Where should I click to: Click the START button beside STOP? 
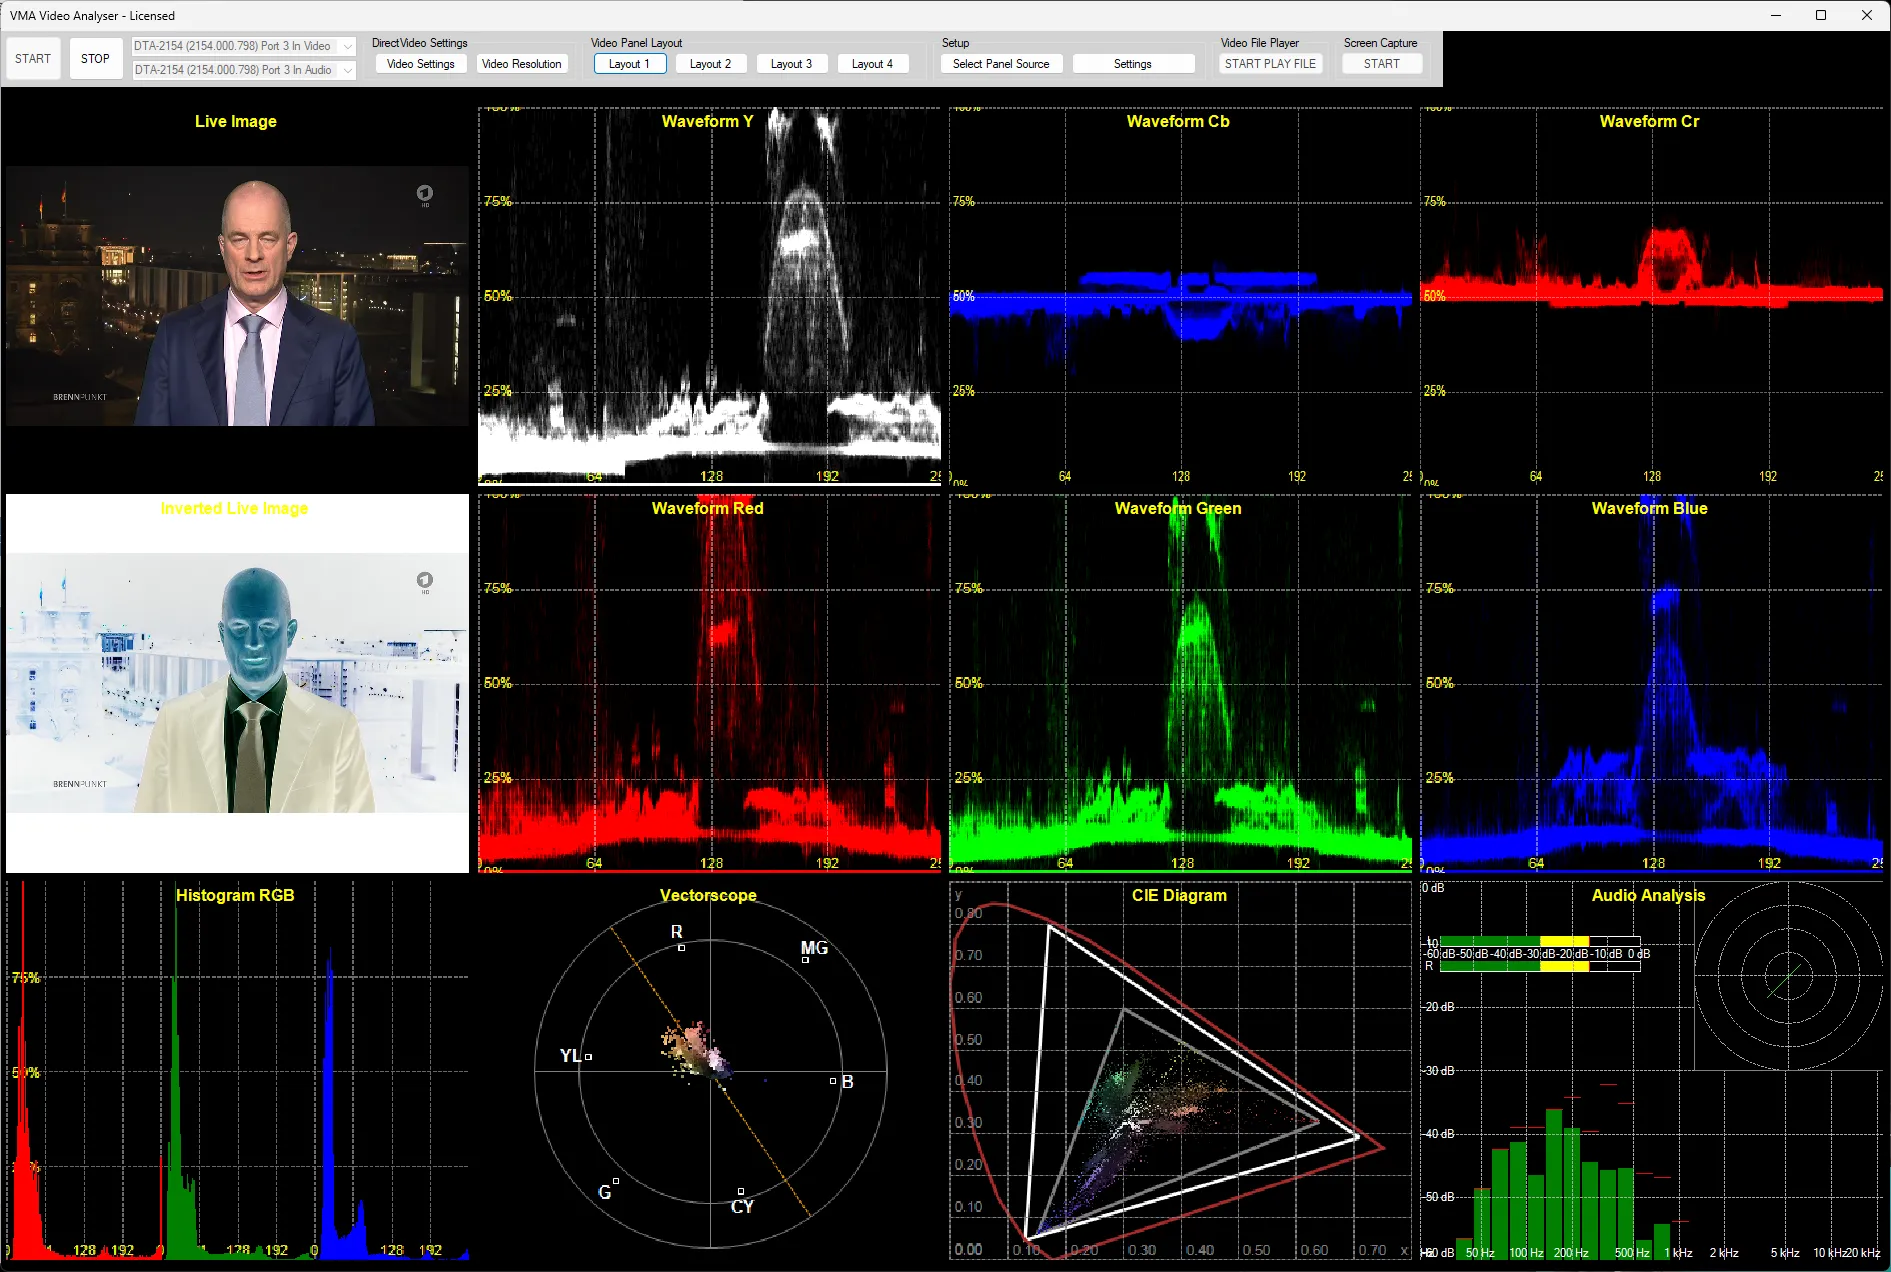point(33,59)
